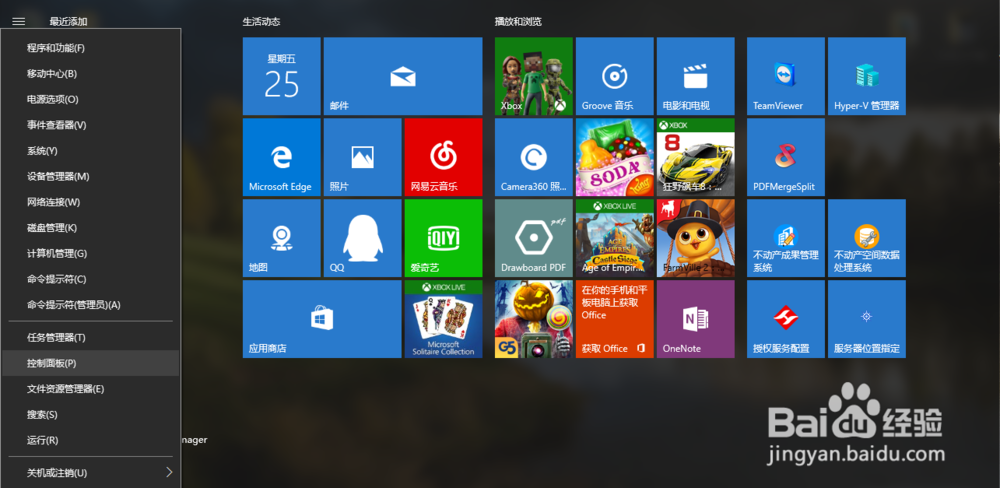Open the OneNote tile
The width and height of the screenshot is (1000, 488).
pos(696,319)
